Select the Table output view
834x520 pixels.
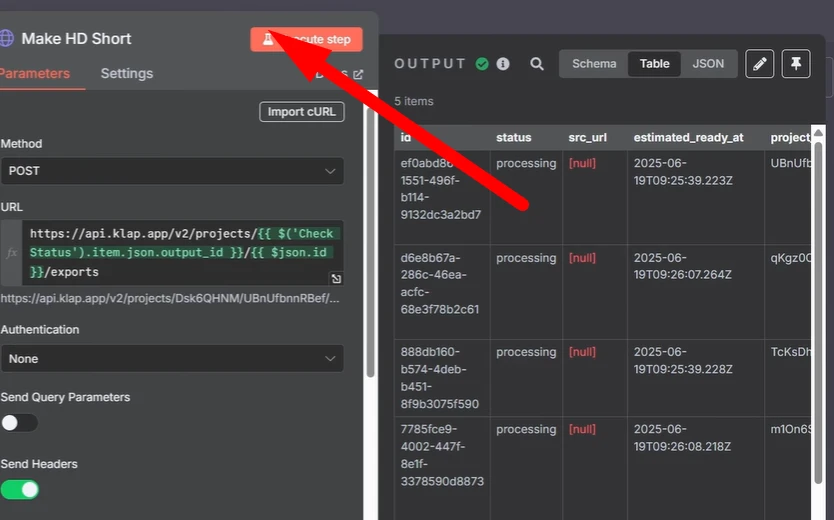tap(654, 64)
